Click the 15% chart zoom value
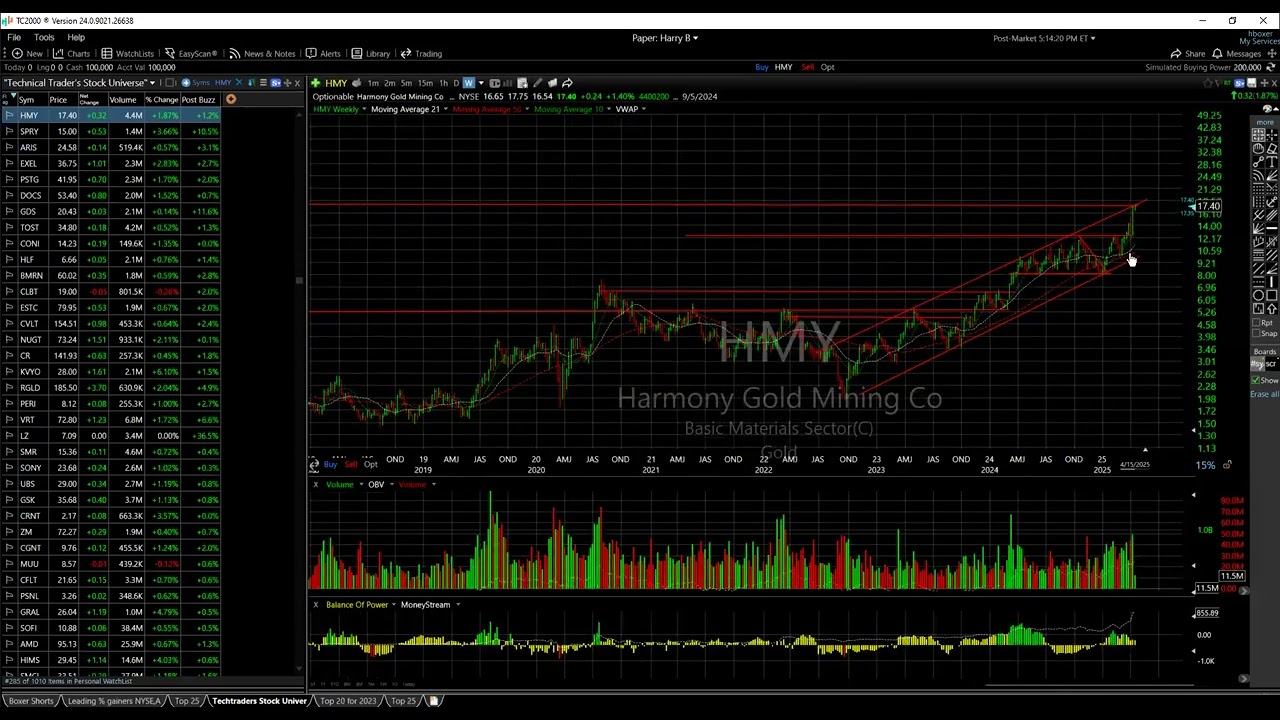1280x720 pixels. 1205,465
